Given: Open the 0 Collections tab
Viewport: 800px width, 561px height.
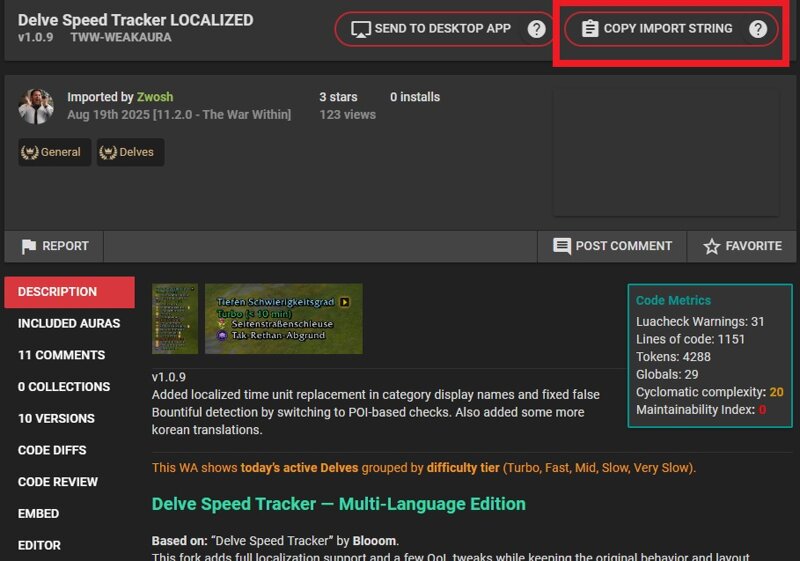Looking at the screenshot, I should point(69,387).
